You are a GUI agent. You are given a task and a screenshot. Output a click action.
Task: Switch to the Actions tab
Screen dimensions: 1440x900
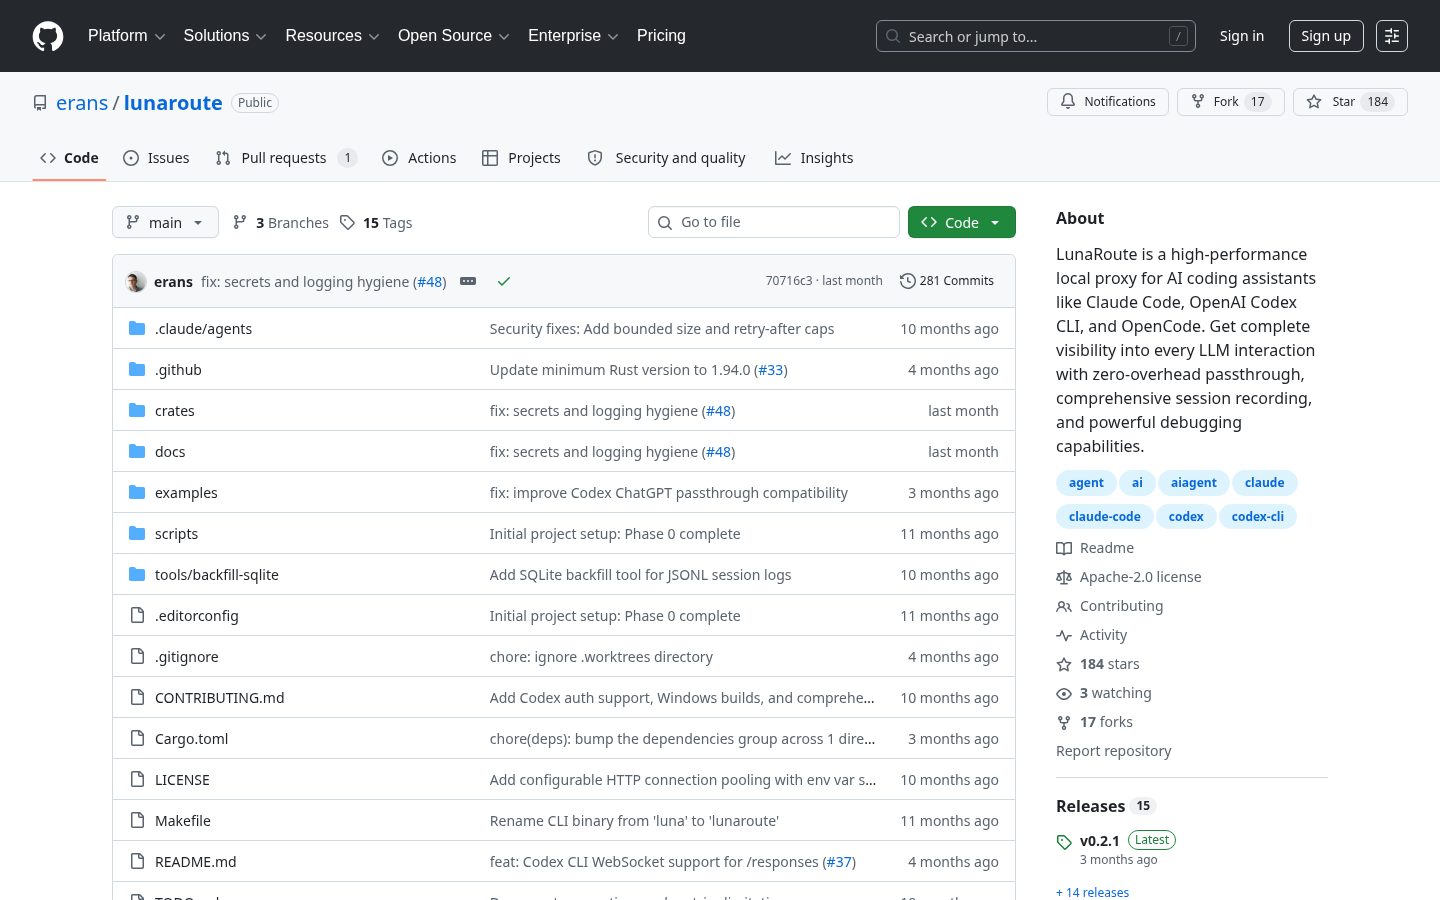[x=419, y=158]
